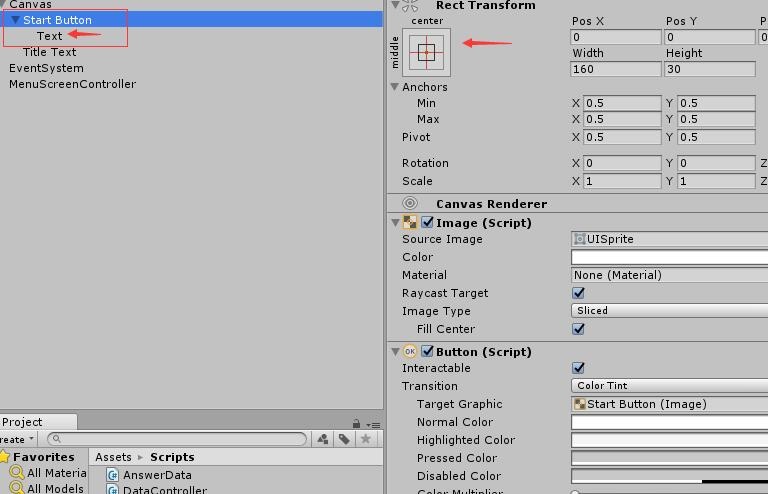This screenshot has width=768, height=494.
Task: Disable the Button script component checkbox
Action: [427, 351]
